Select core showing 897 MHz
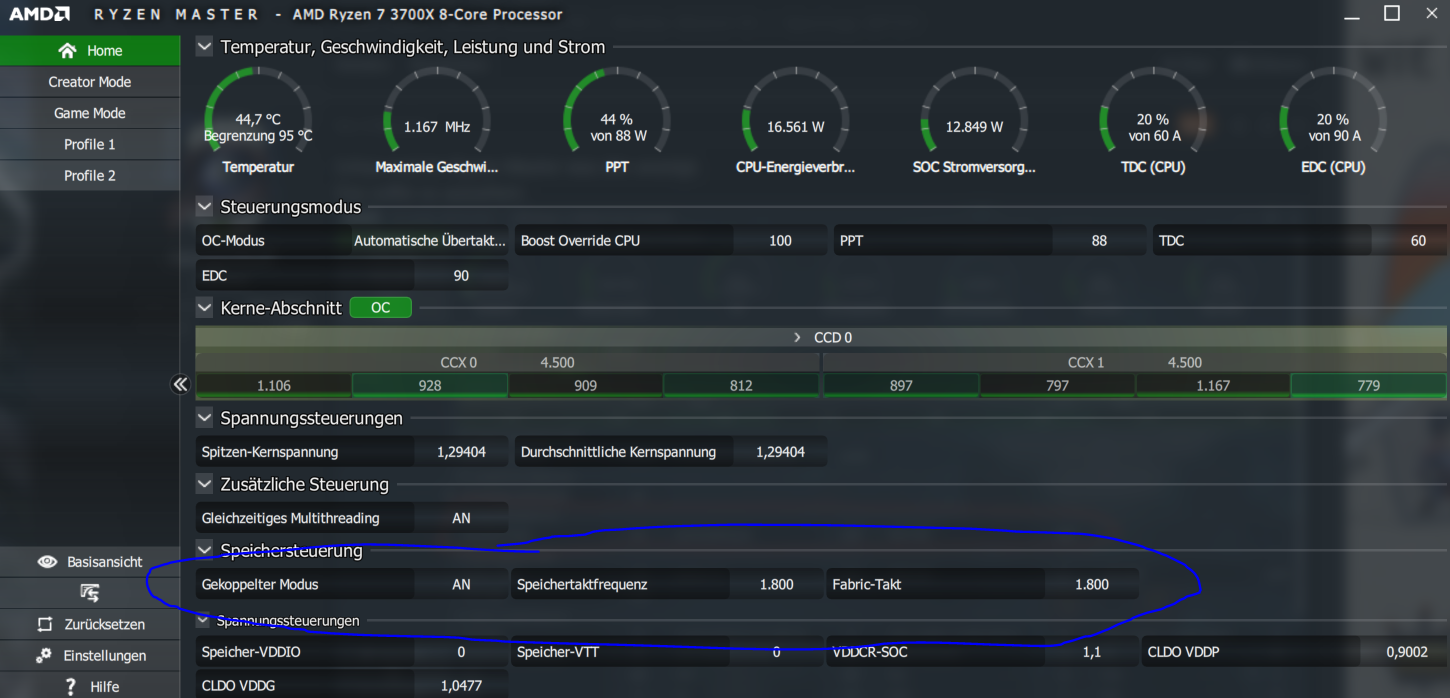The width and height of the screenshot is (1450, 698). (901, 385)
